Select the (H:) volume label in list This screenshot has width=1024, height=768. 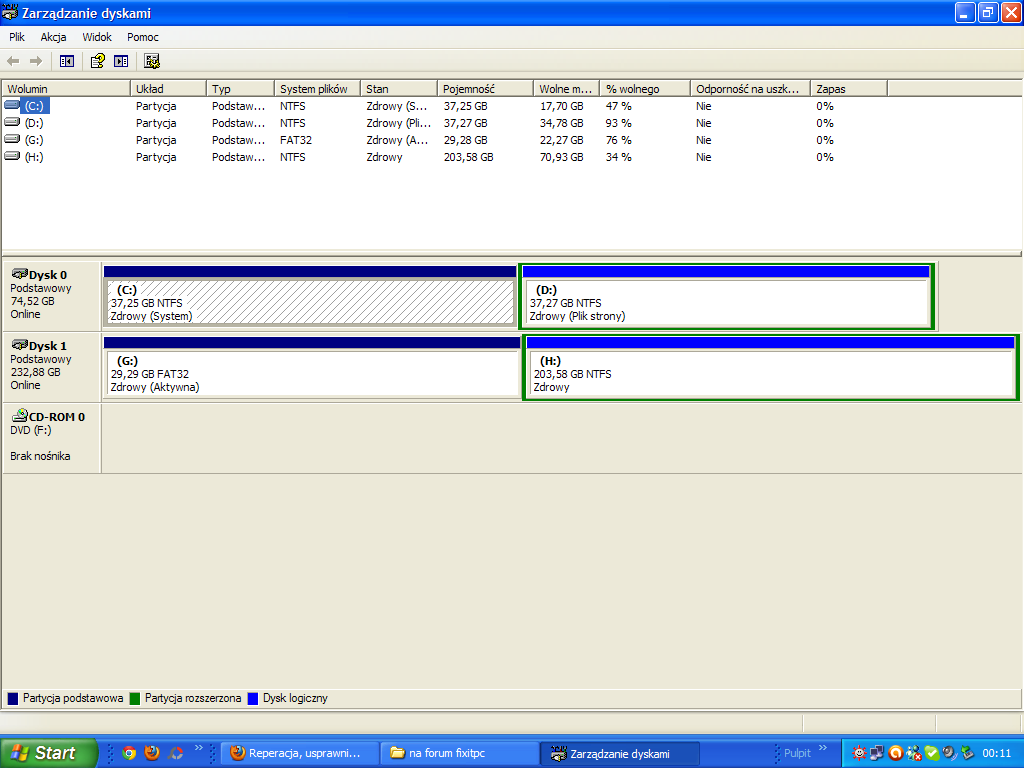(x=34, y=157)
